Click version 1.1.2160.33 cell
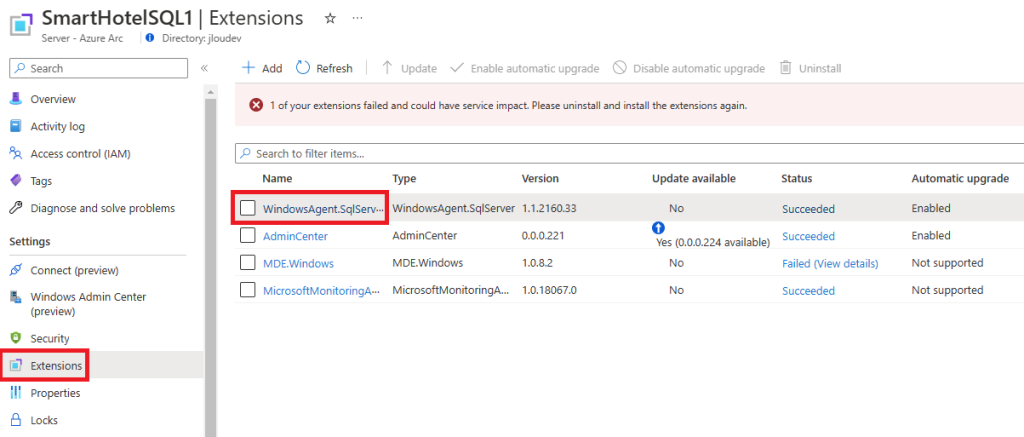Image resolution: width=1024 pixels, height=437 pixels. tap(549, 209)
